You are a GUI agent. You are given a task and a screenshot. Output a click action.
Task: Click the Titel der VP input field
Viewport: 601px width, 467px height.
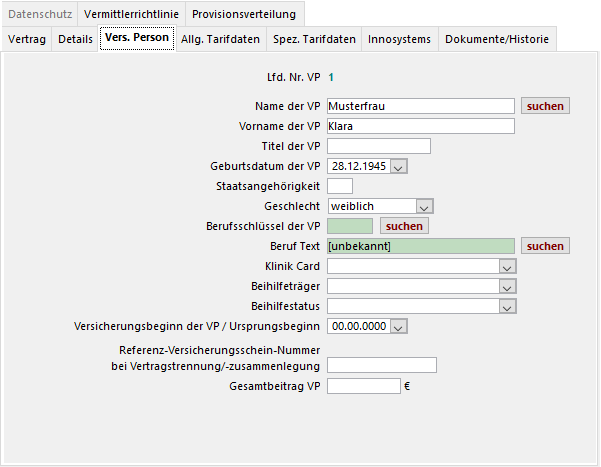378,146
